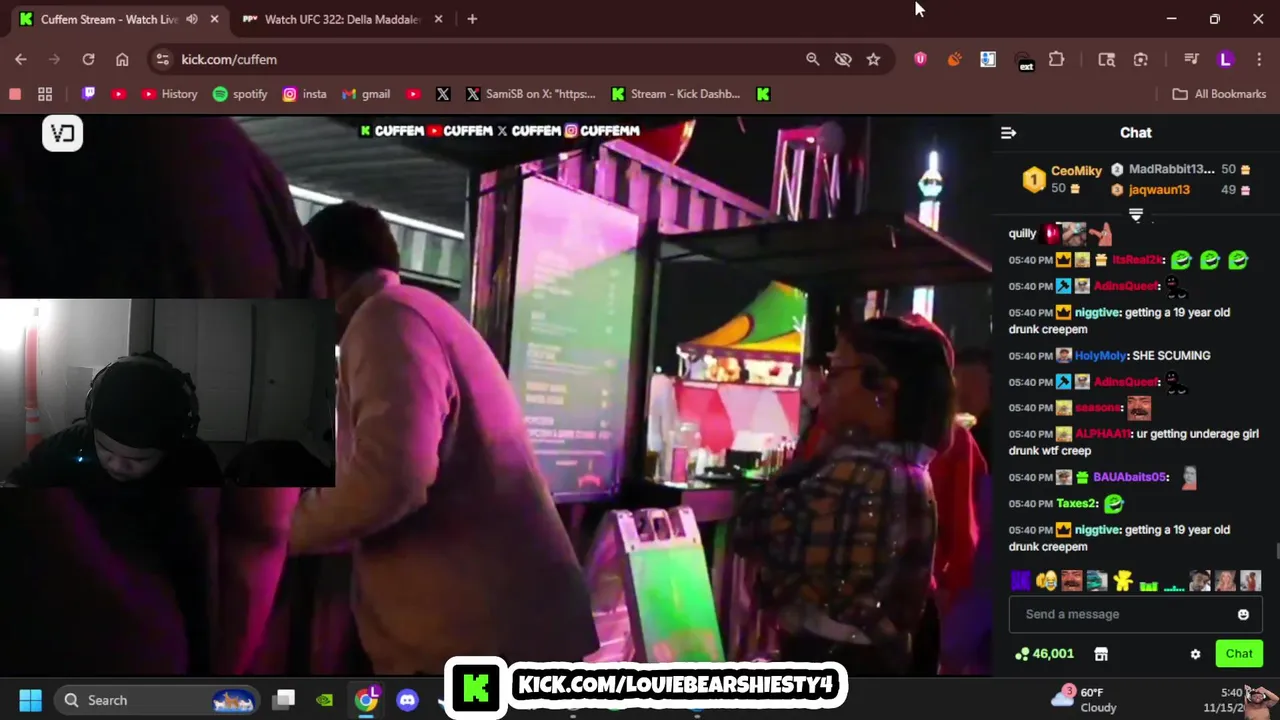
Task: Switch to the Cuffem Stream tab
Action: click(118, 19)
